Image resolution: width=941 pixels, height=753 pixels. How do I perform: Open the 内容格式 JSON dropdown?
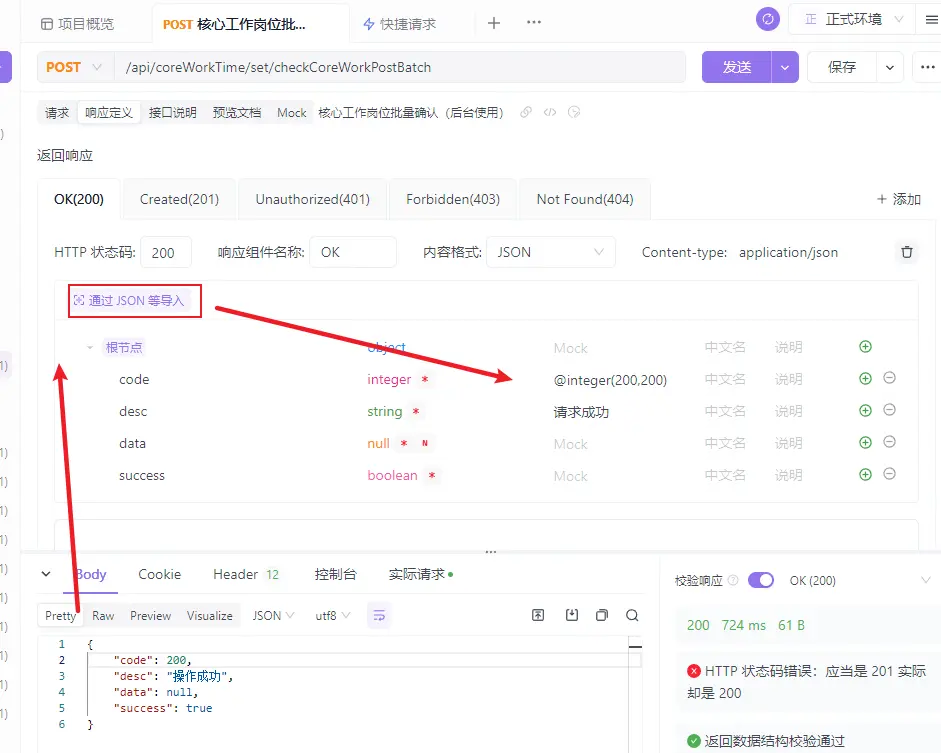[550, 252]
